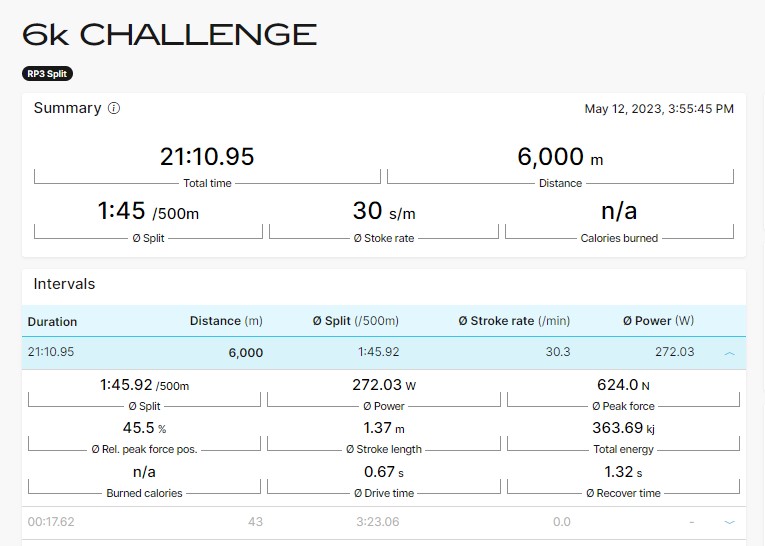Image resolution: width=765 pixels, height=546 pixels.
Task: Select the 21:10.95 total time value
Action: point(207,157)
